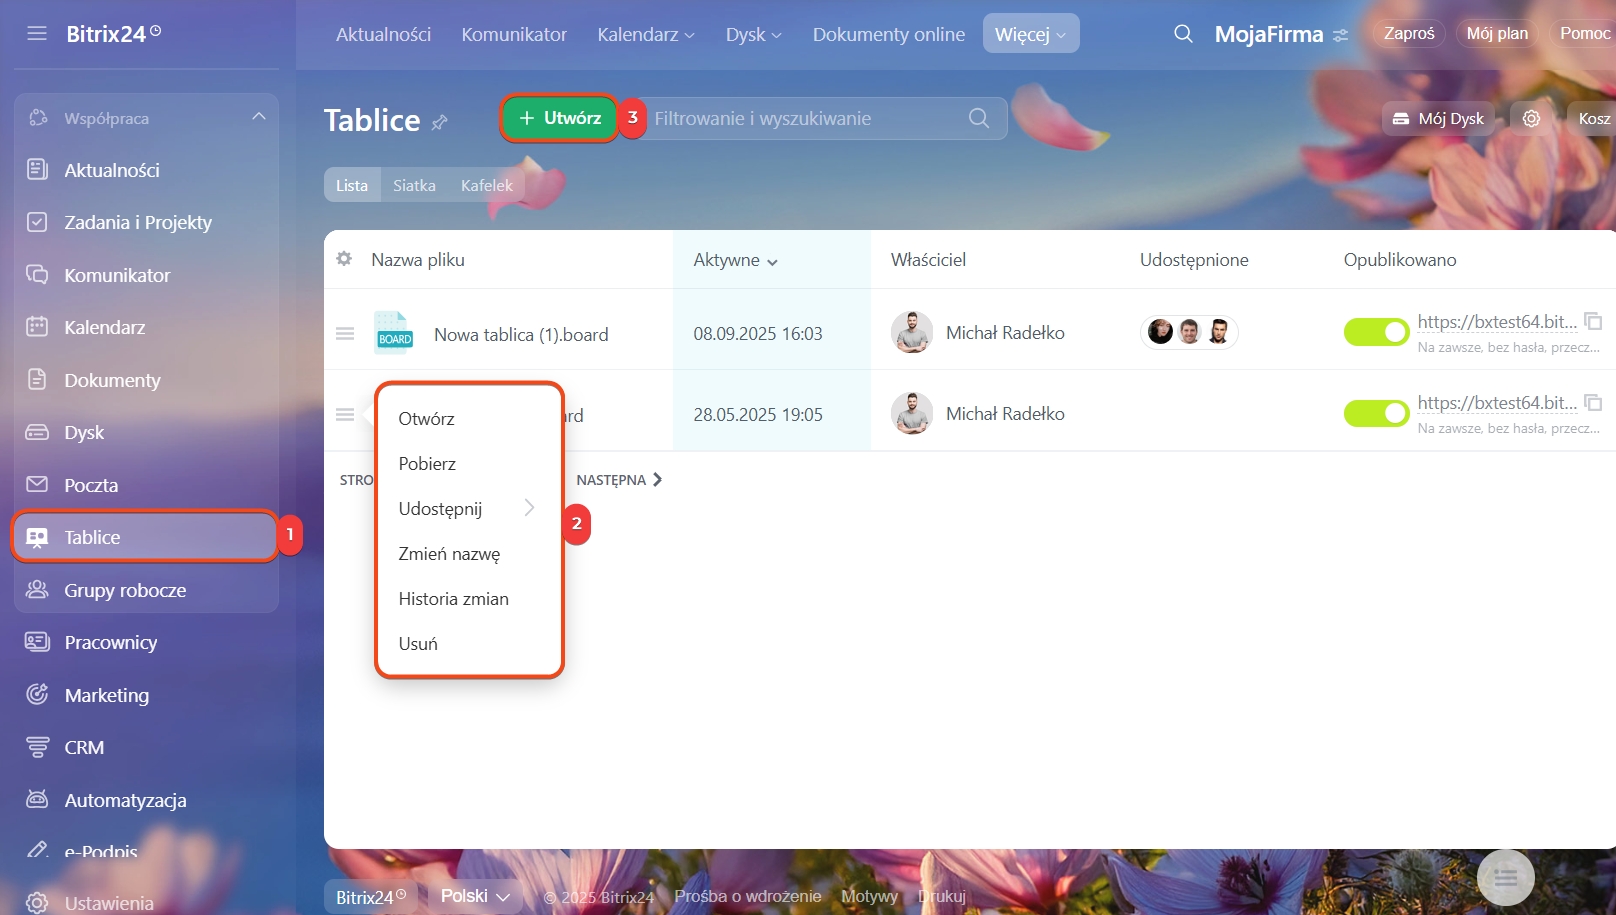Click the search magnifier in the top bar
Image resolution: width=1616 pixels, height=915 pixels.
(1183, 34)
